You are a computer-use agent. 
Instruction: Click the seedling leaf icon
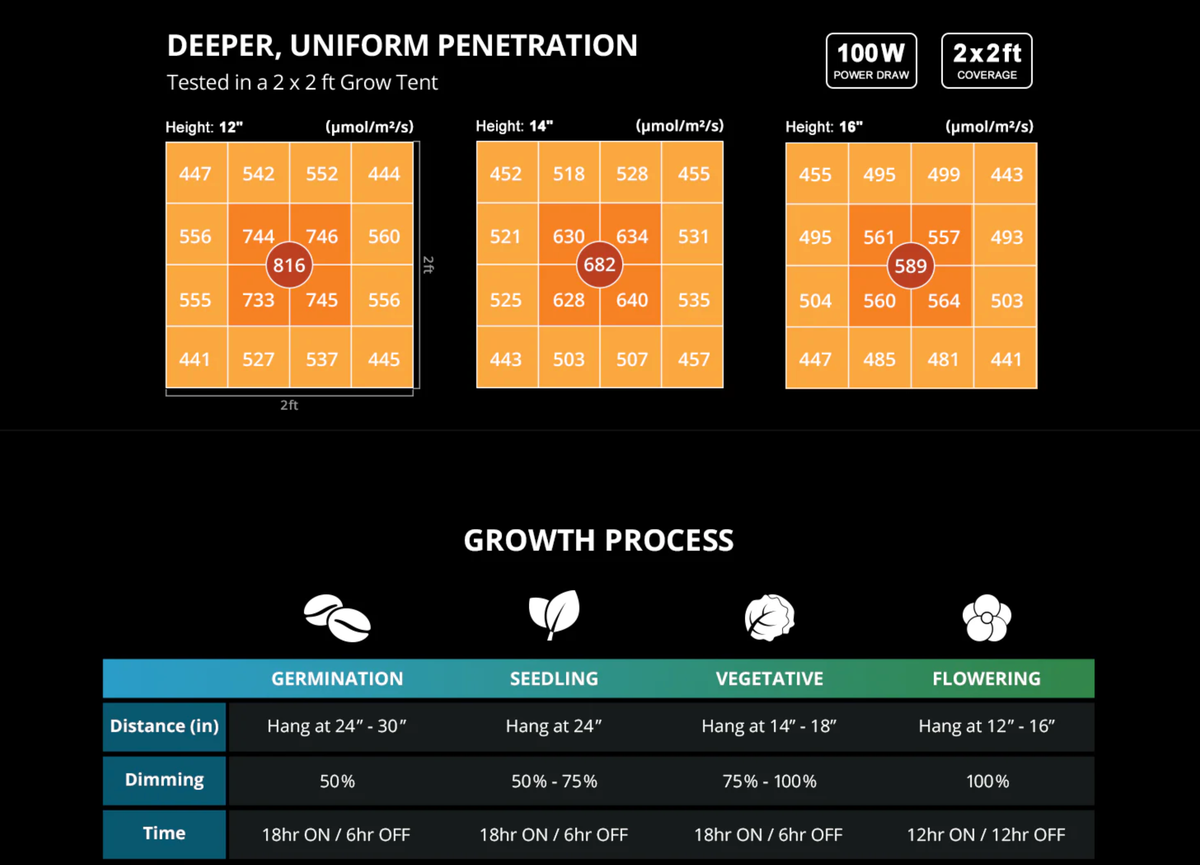coord(553,615)
